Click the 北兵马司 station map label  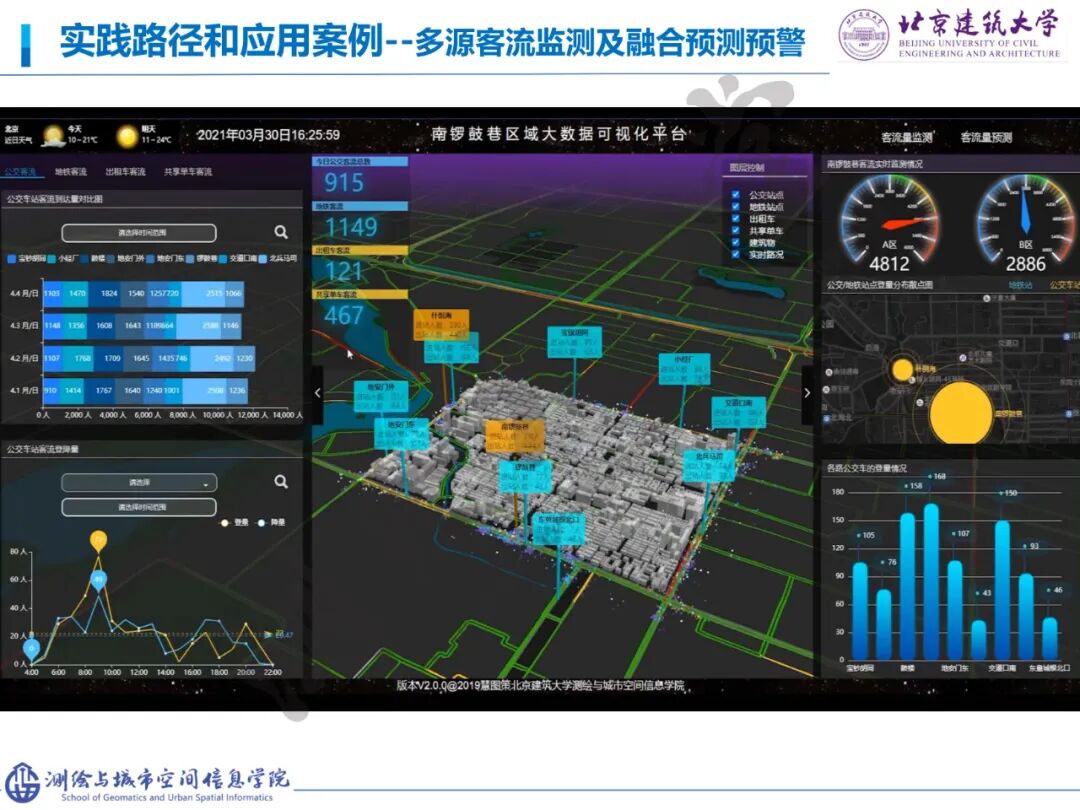[x=709, y=466]
